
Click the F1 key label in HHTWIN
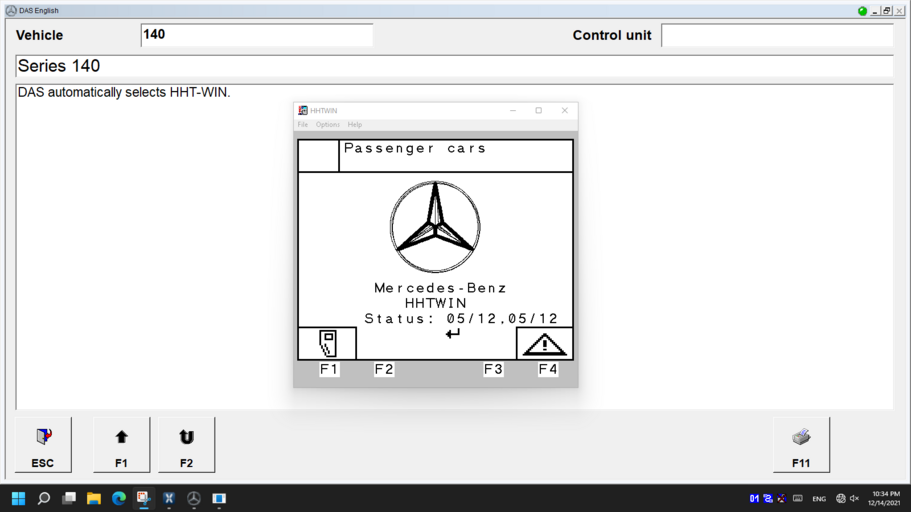329,369
